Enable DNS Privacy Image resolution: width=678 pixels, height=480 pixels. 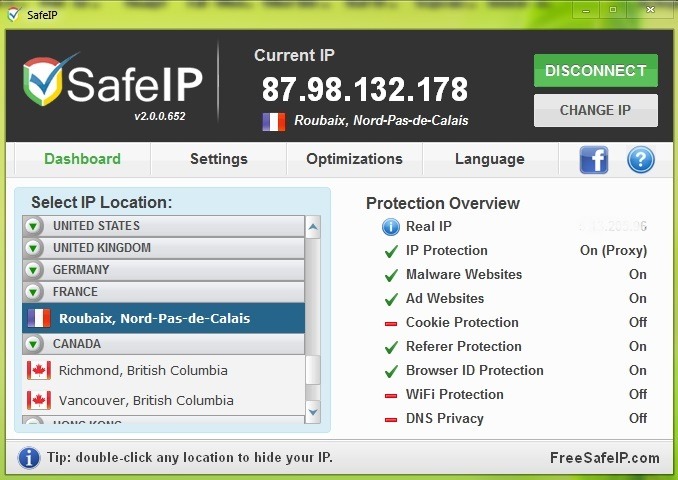click(x=391, y=419)
